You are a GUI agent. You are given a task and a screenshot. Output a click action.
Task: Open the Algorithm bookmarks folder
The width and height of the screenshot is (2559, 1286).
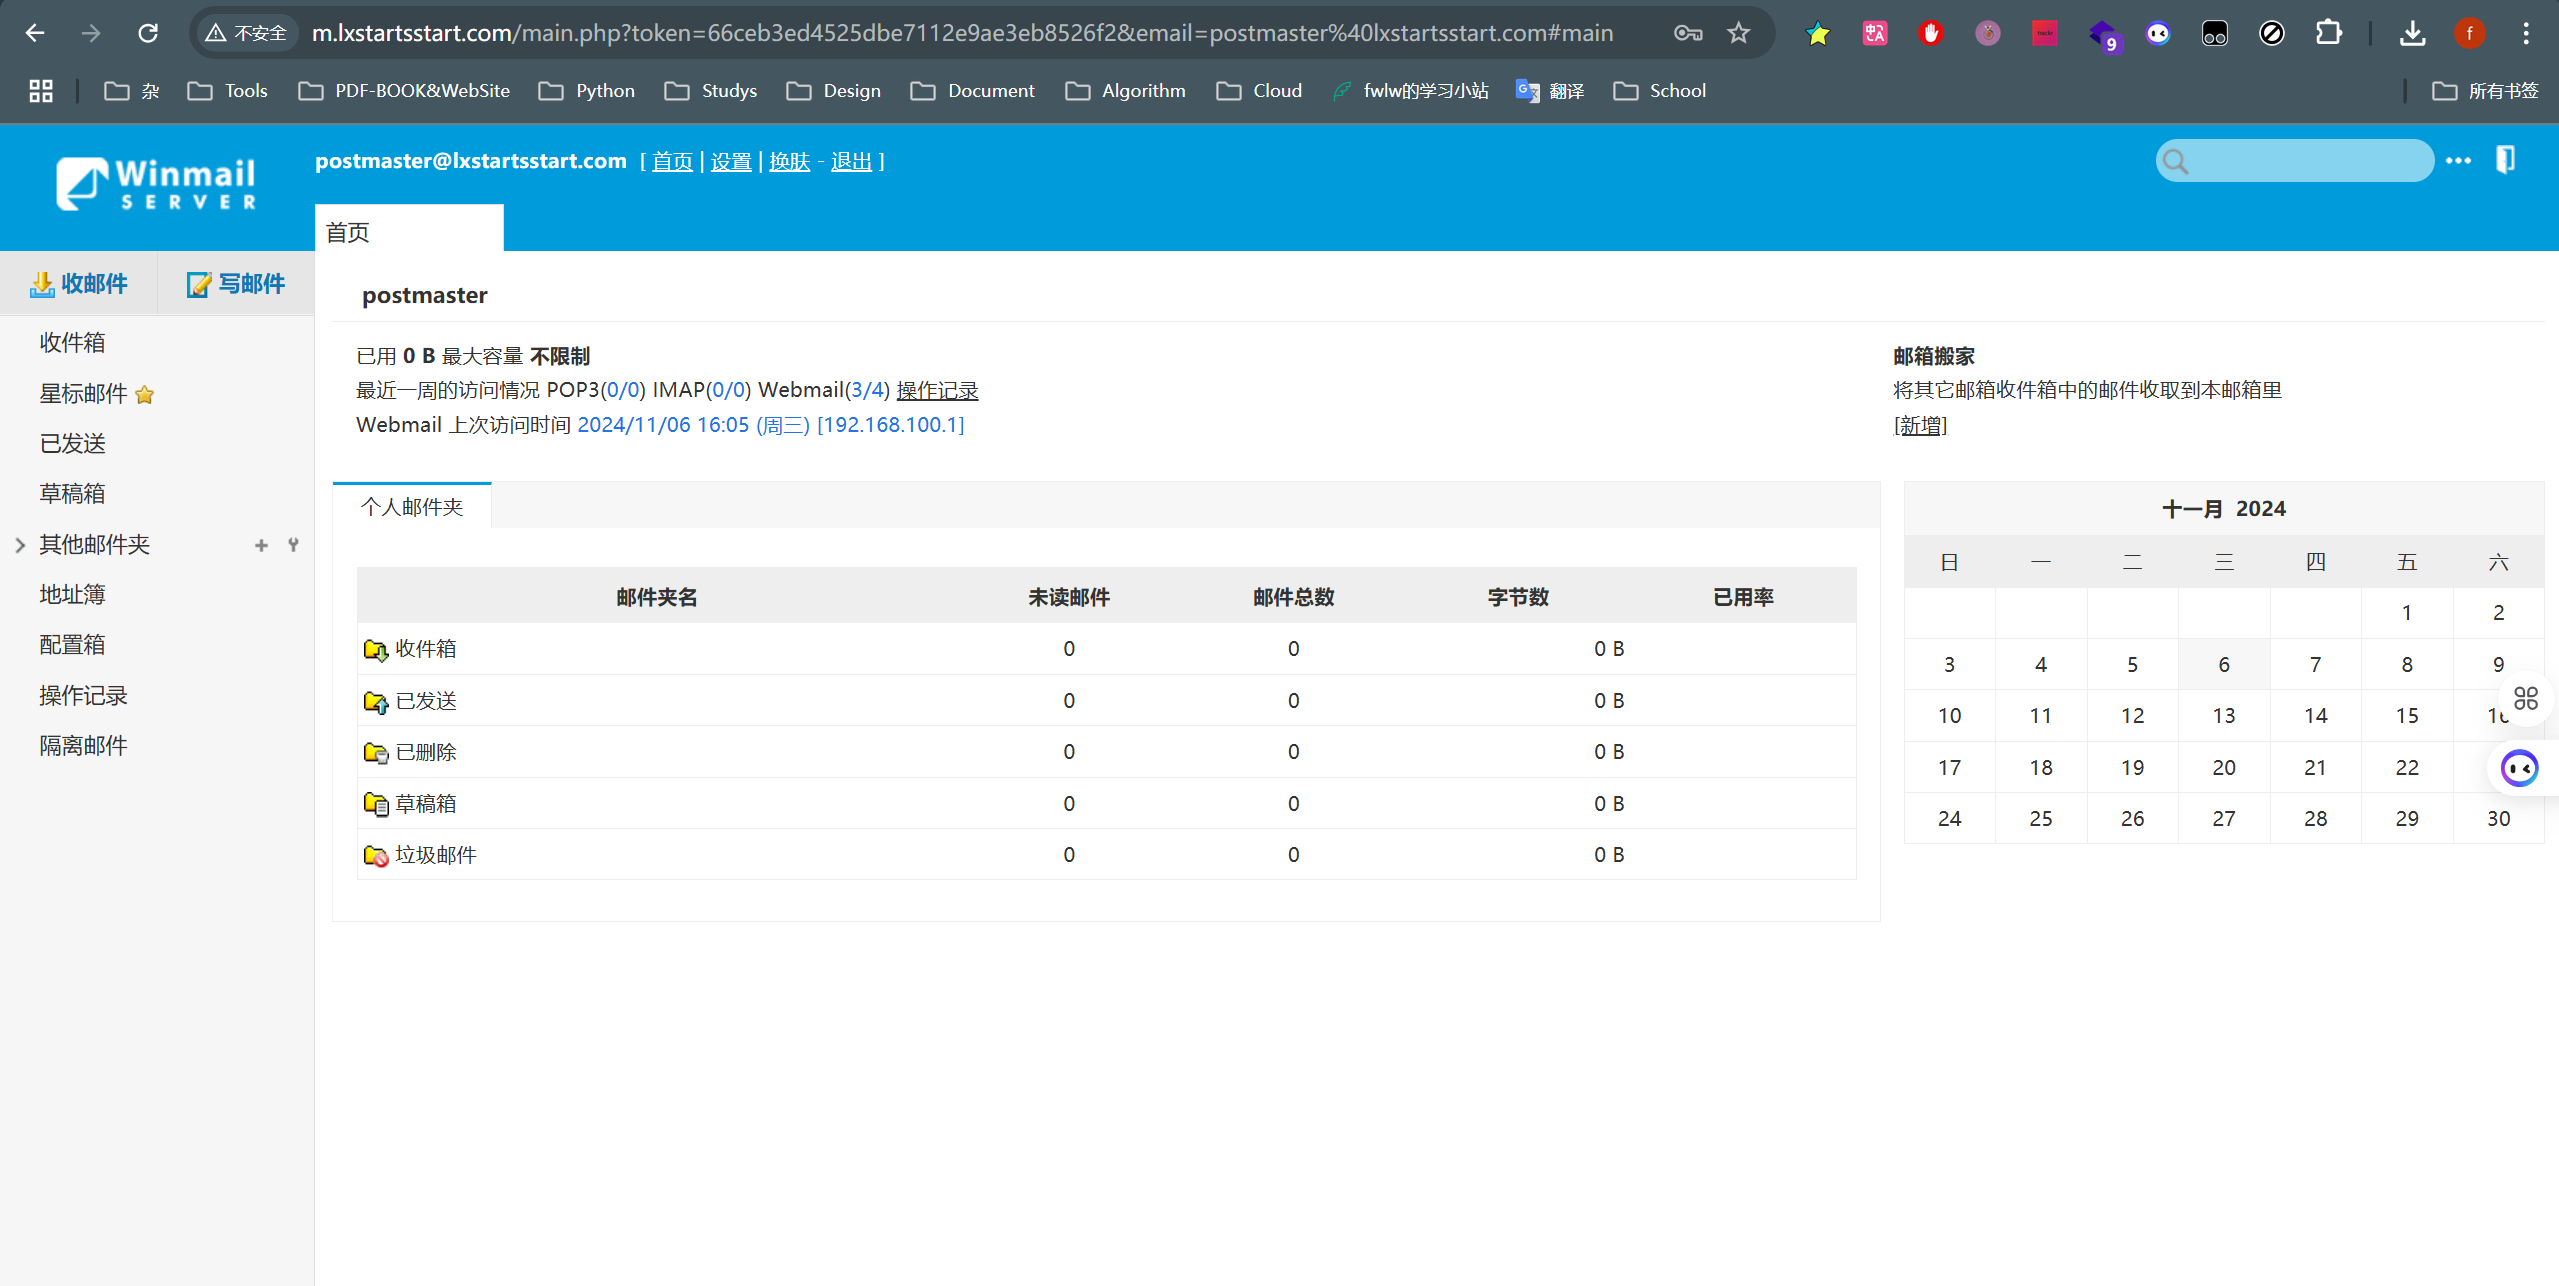pos(1125,91)
